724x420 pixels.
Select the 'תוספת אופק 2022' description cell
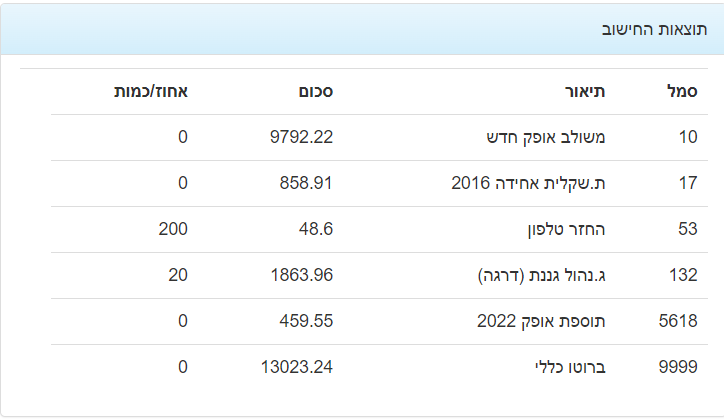553,321
